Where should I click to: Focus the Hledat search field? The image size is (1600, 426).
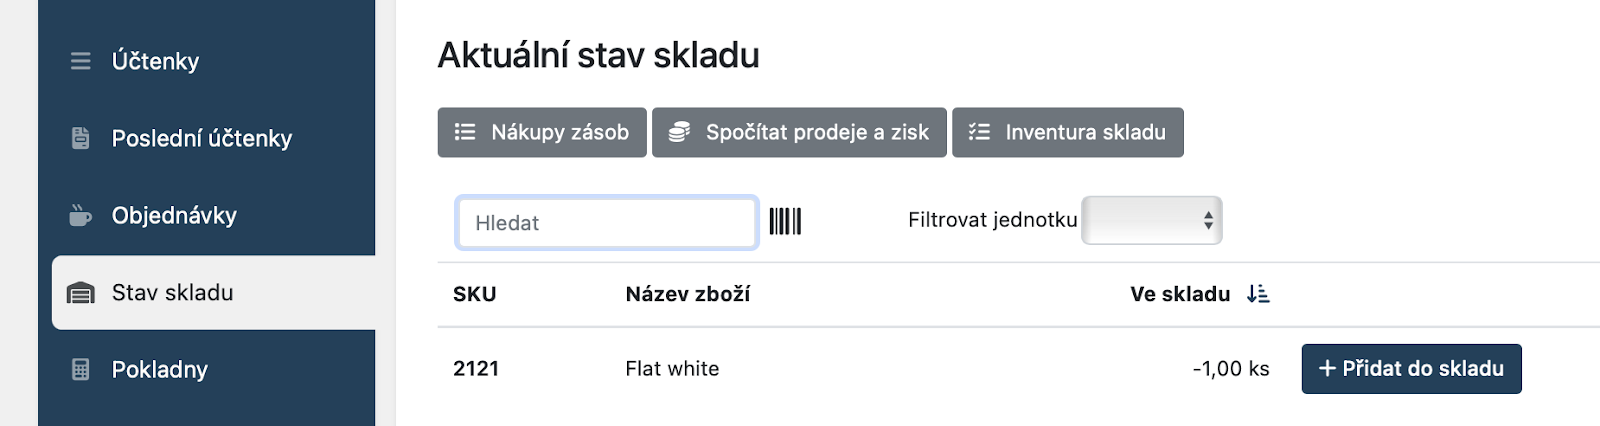click(x=607, y=222)
